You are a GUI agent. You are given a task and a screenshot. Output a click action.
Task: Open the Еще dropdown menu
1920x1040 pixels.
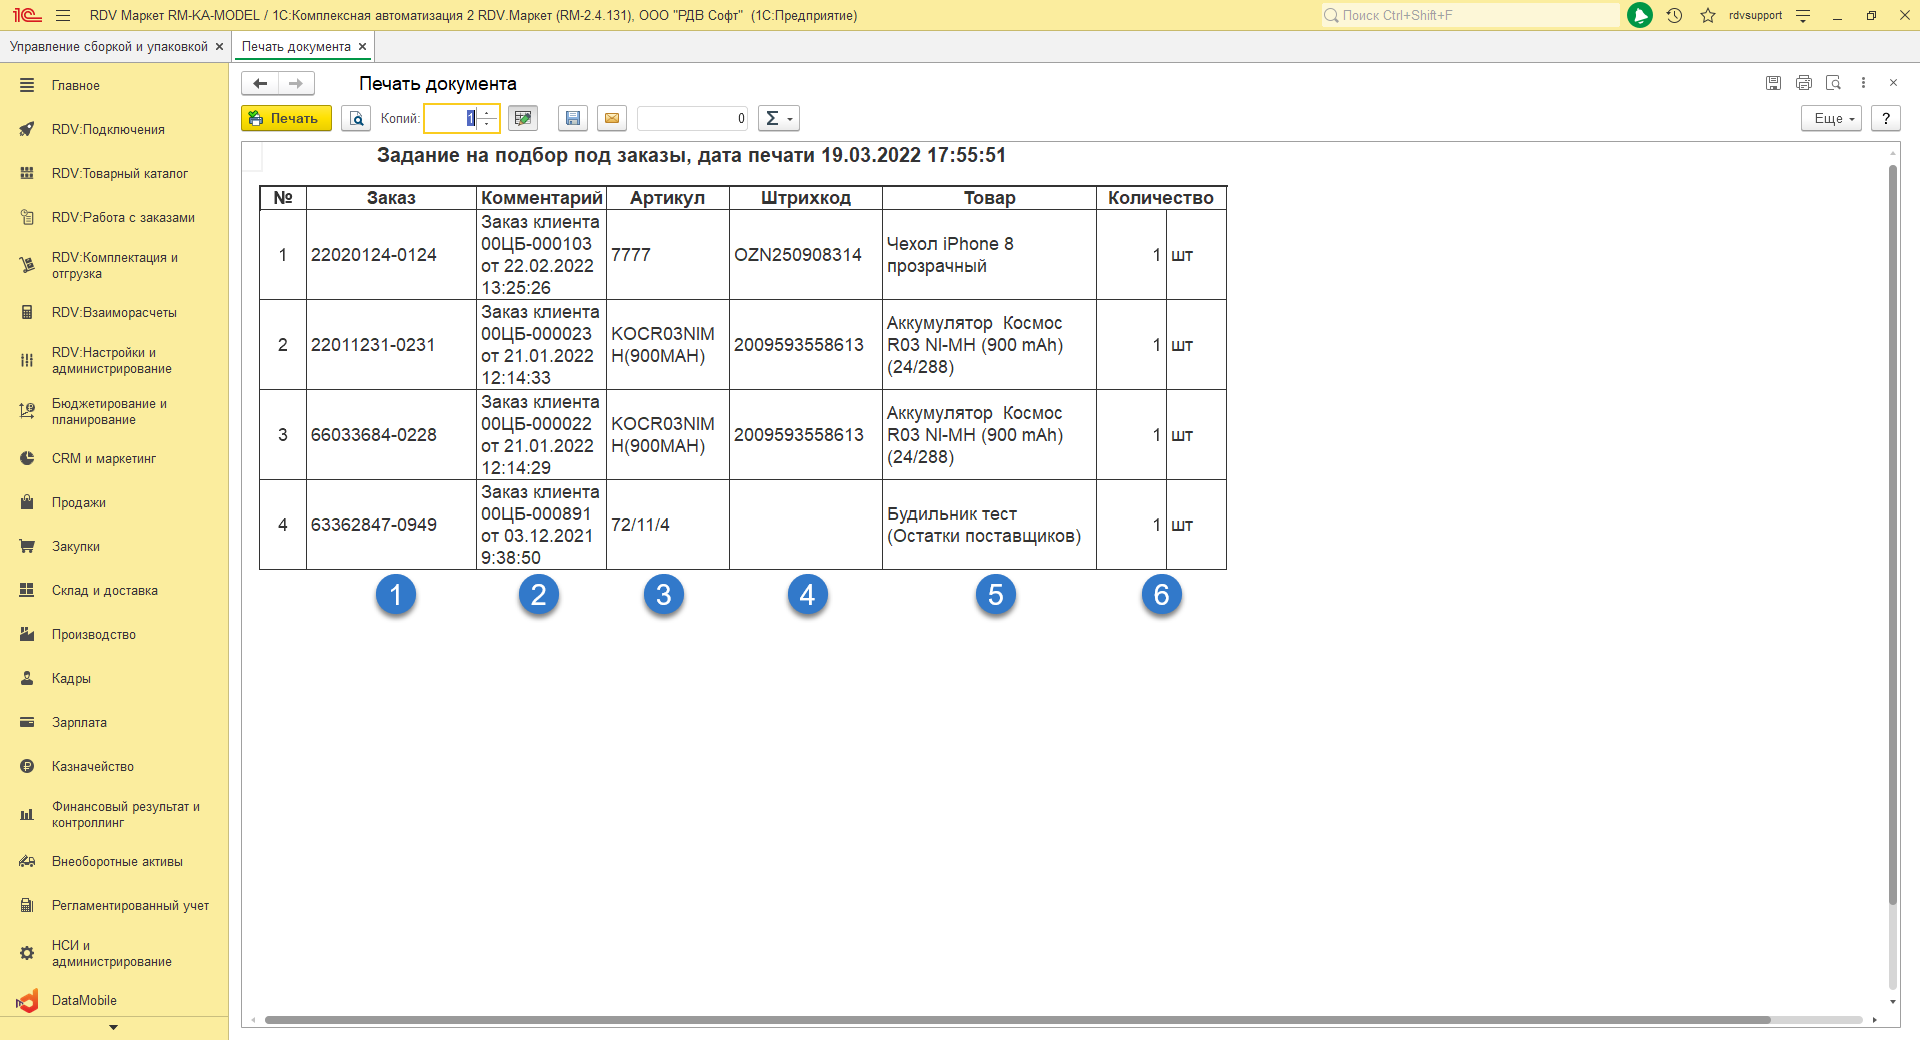pos(1832,118)
